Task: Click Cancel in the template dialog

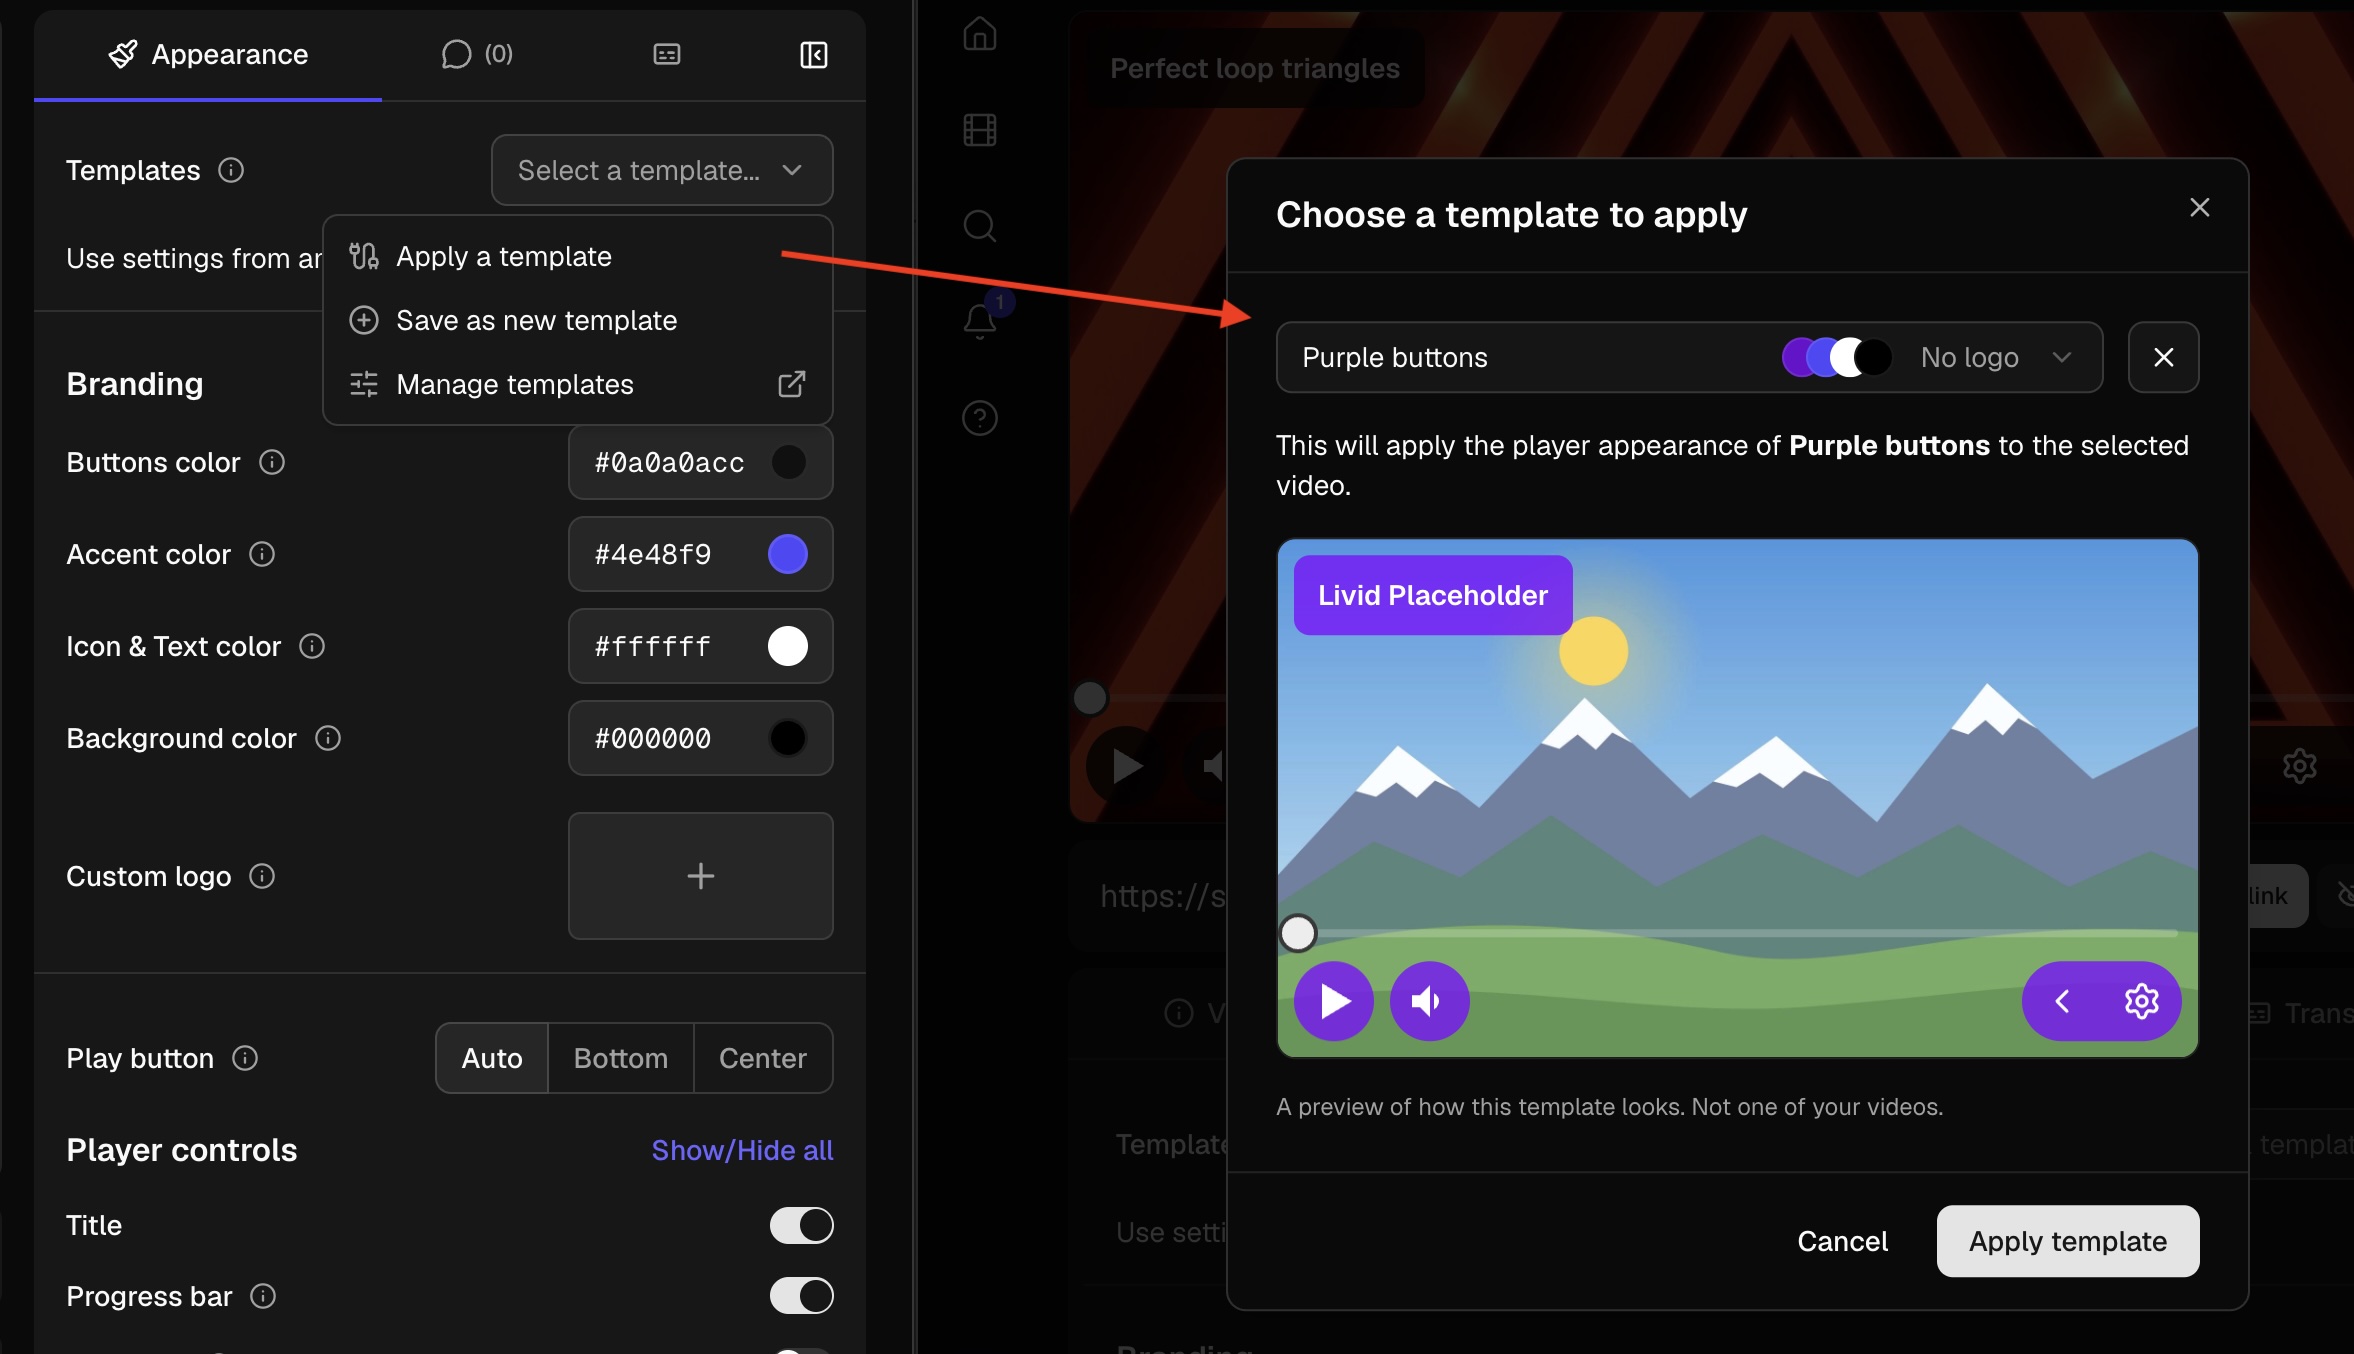Action: coord(1842,1241)
